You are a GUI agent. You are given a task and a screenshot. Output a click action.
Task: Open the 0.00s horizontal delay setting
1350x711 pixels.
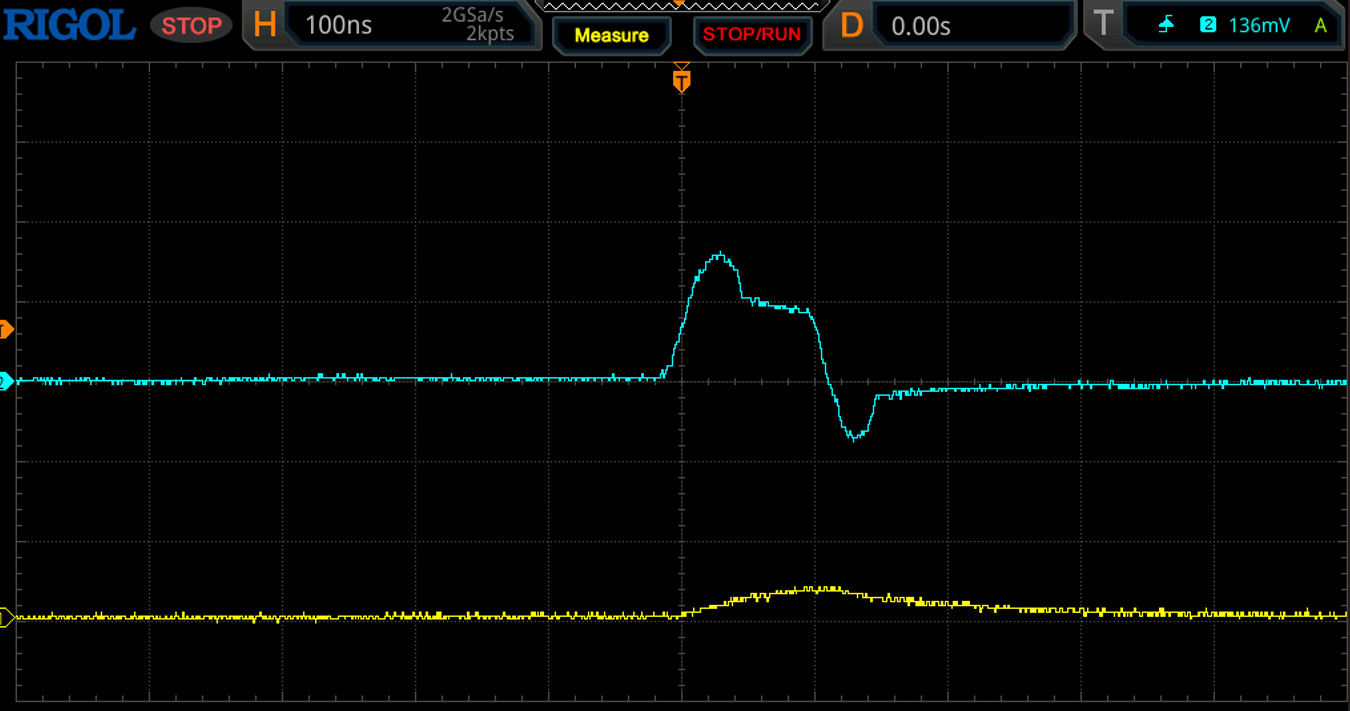[921, 26]
